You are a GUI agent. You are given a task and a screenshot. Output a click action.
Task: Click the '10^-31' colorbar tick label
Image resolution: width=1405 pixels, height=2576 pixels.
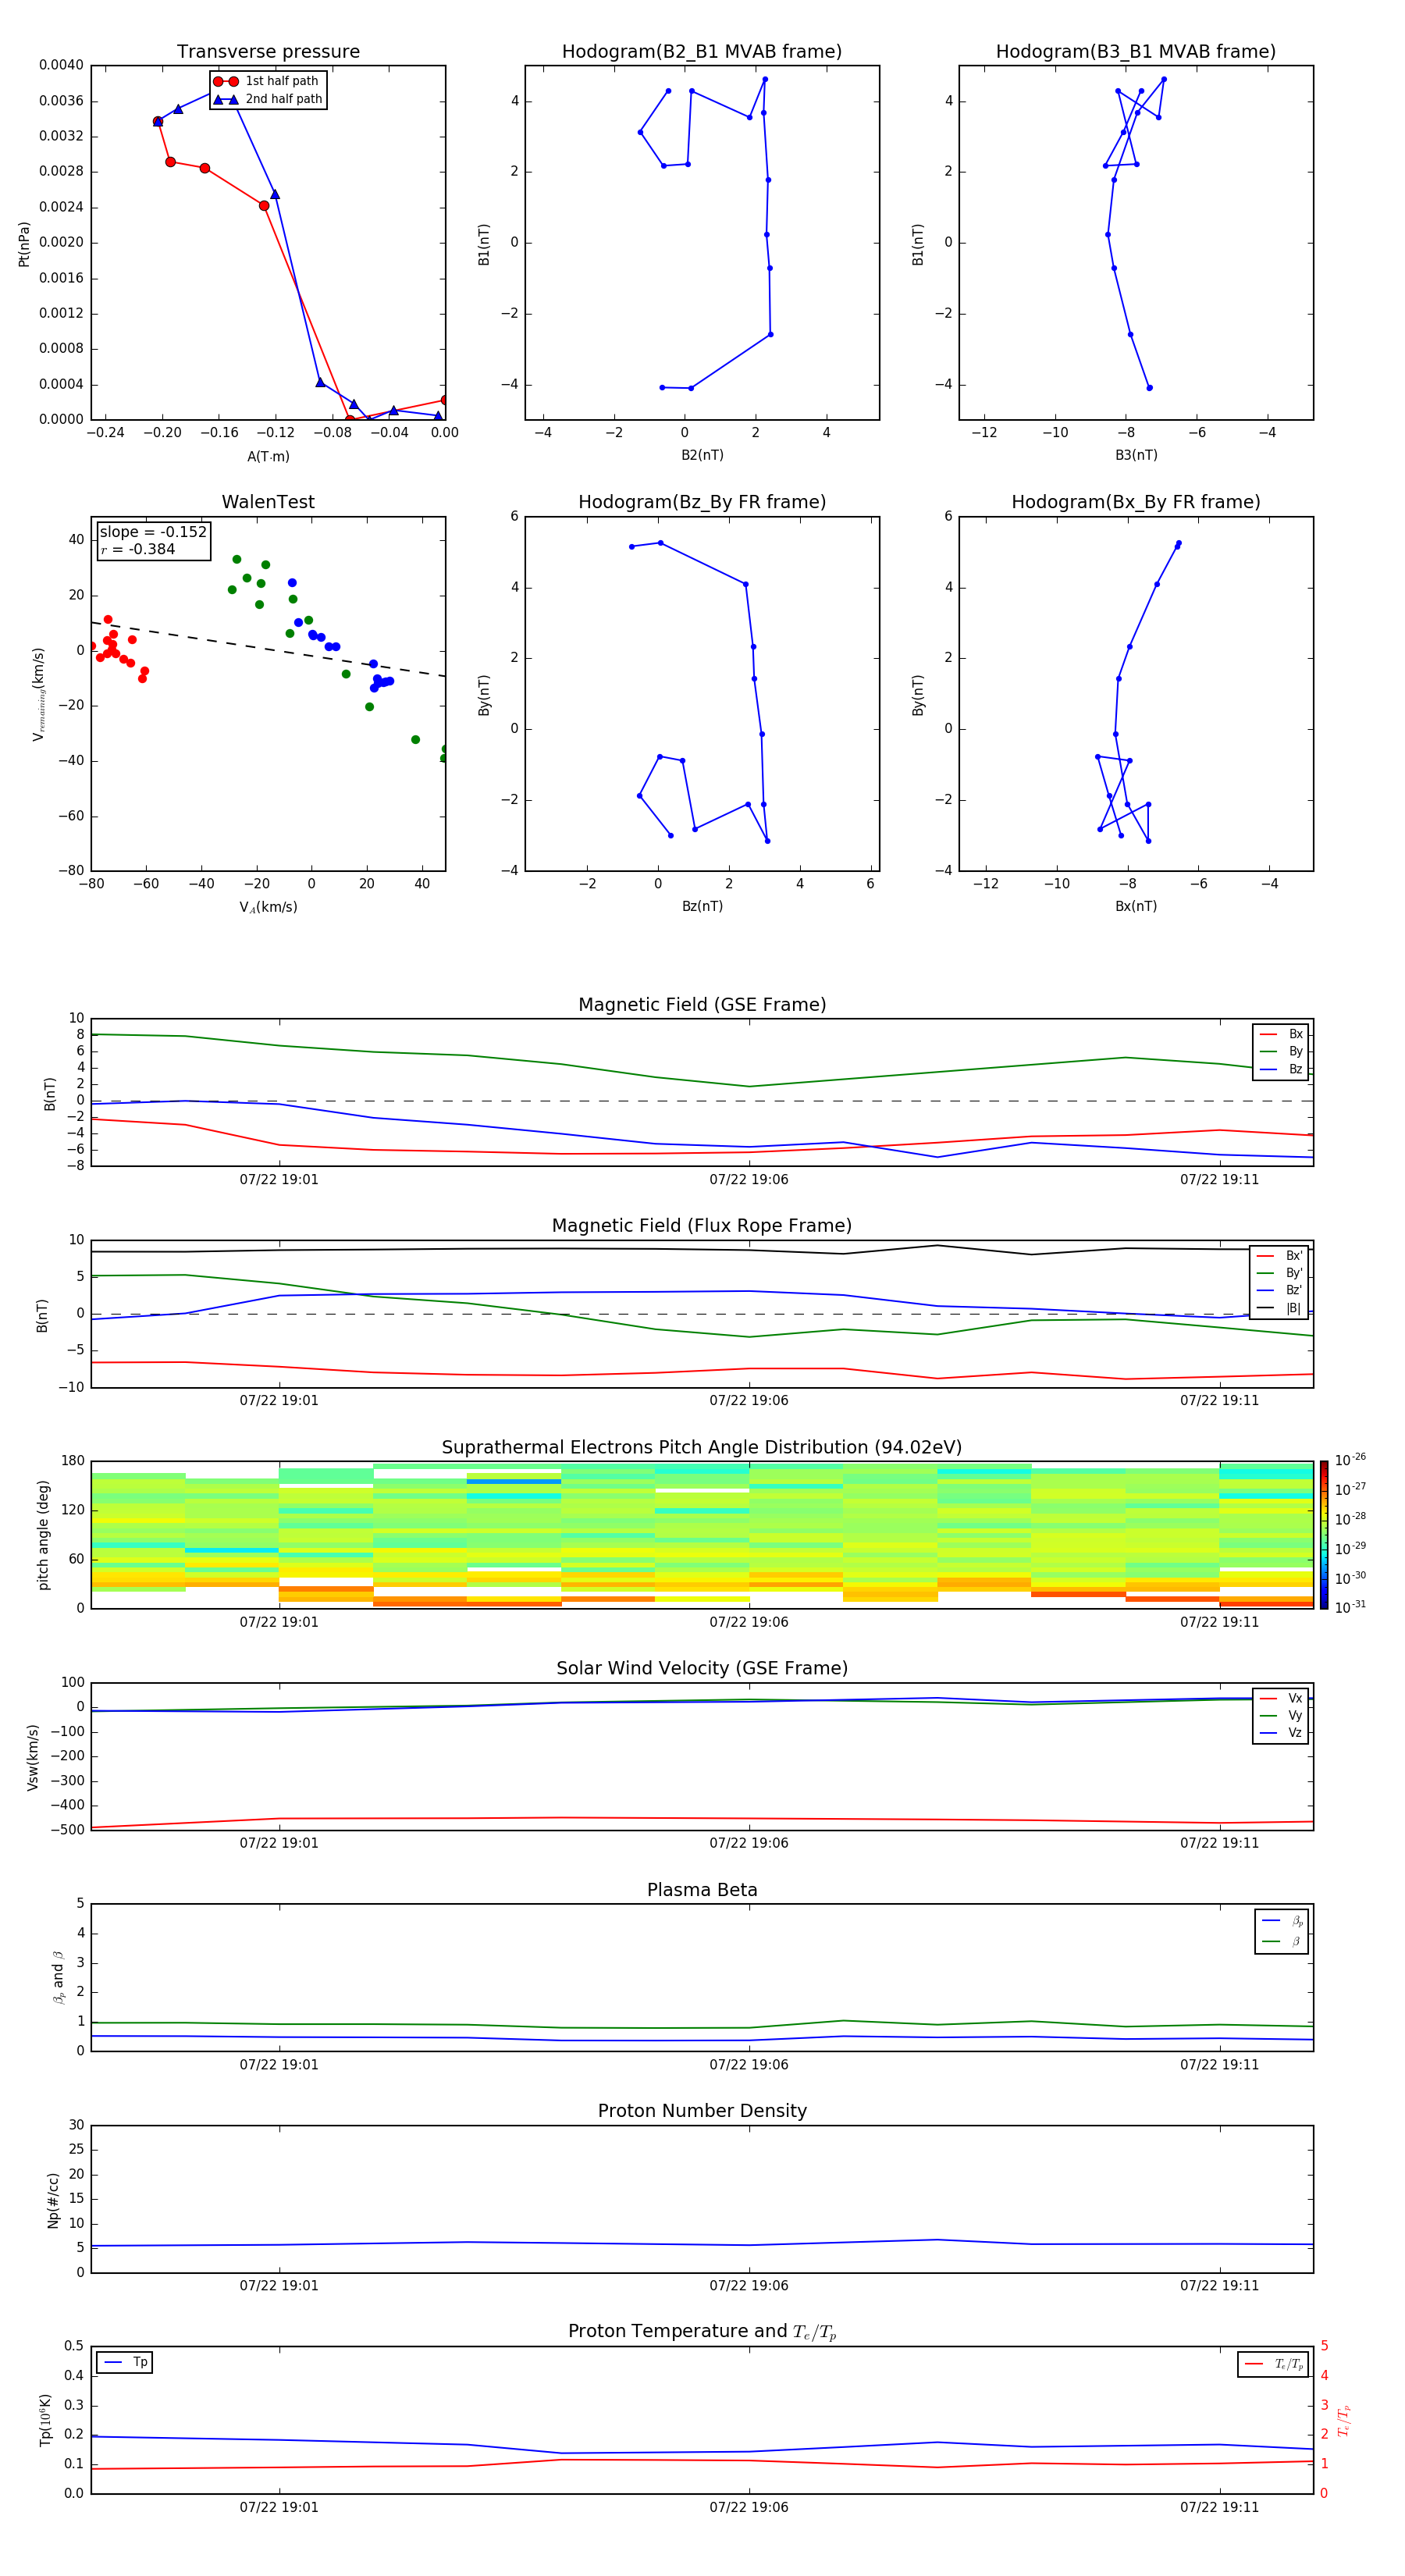click(1350, 1607)
